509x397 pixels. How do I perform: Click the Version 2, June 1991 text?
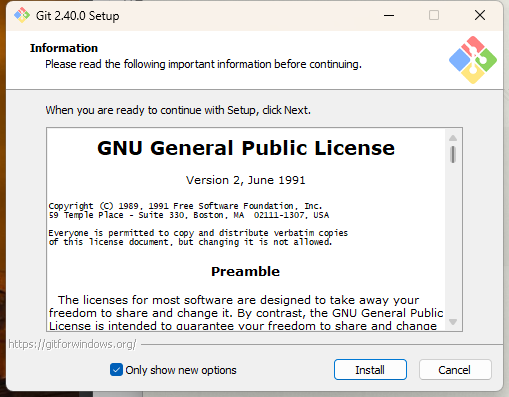click(x=246, y=180)
